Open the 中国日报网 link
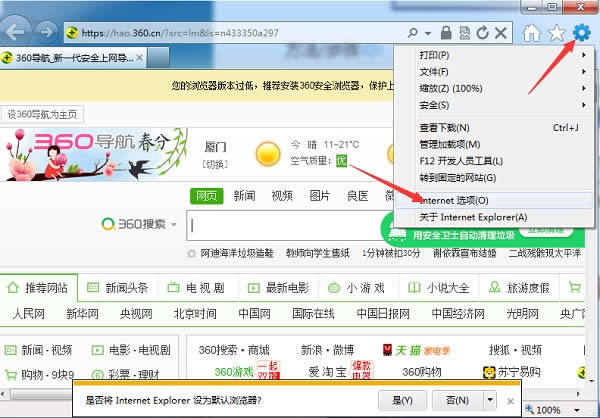 (383, 314)
